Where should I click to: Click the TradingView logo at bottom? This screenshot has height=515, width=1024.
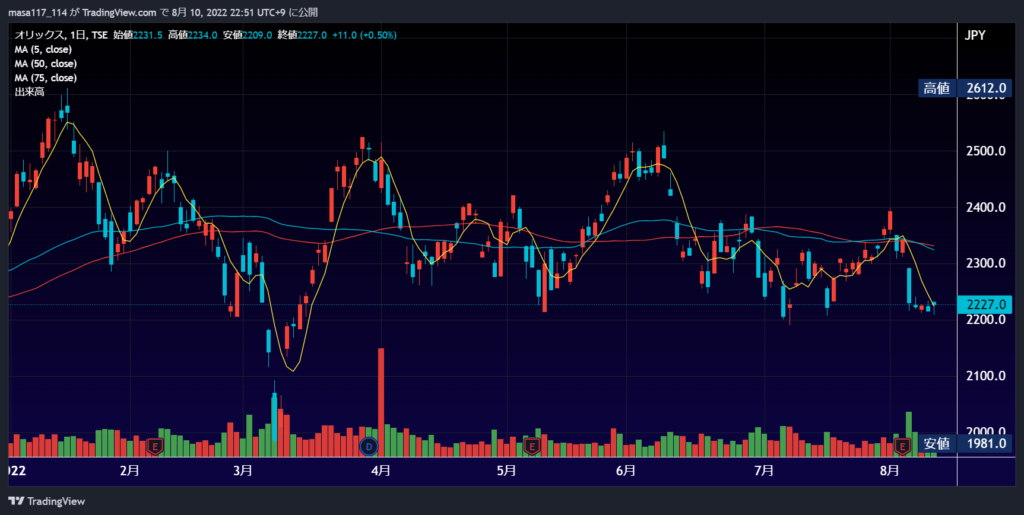(x=46, y=501)
